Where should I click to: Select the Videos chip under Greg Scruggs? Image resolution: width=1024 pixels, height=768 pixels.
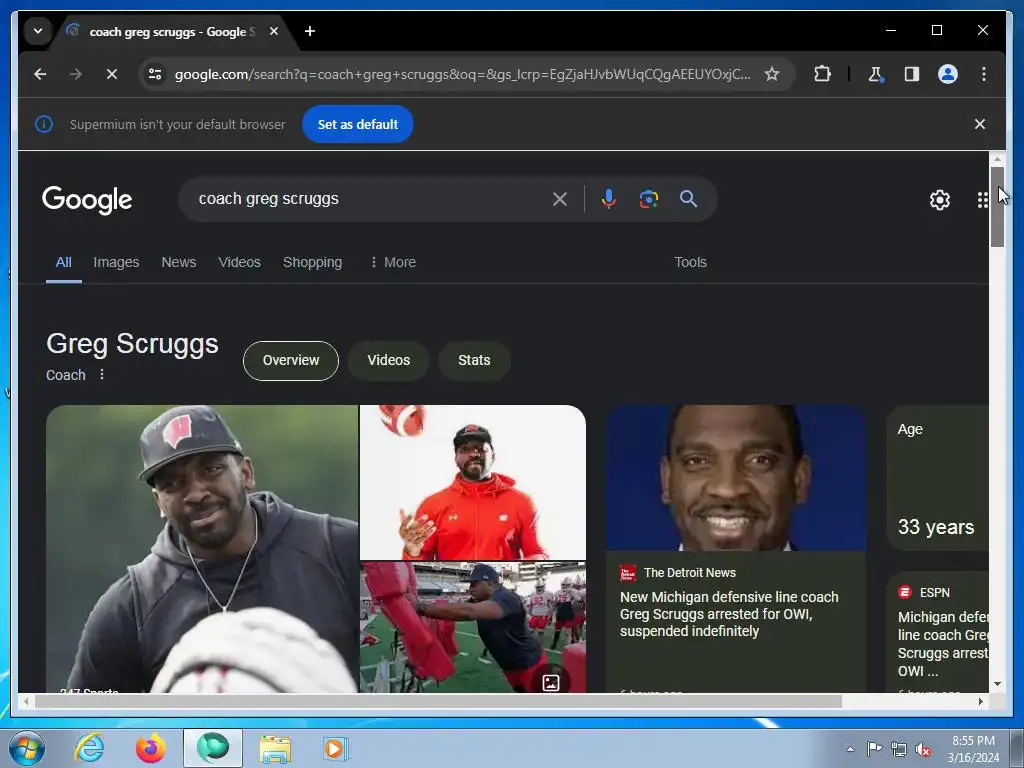coord(389,360)
